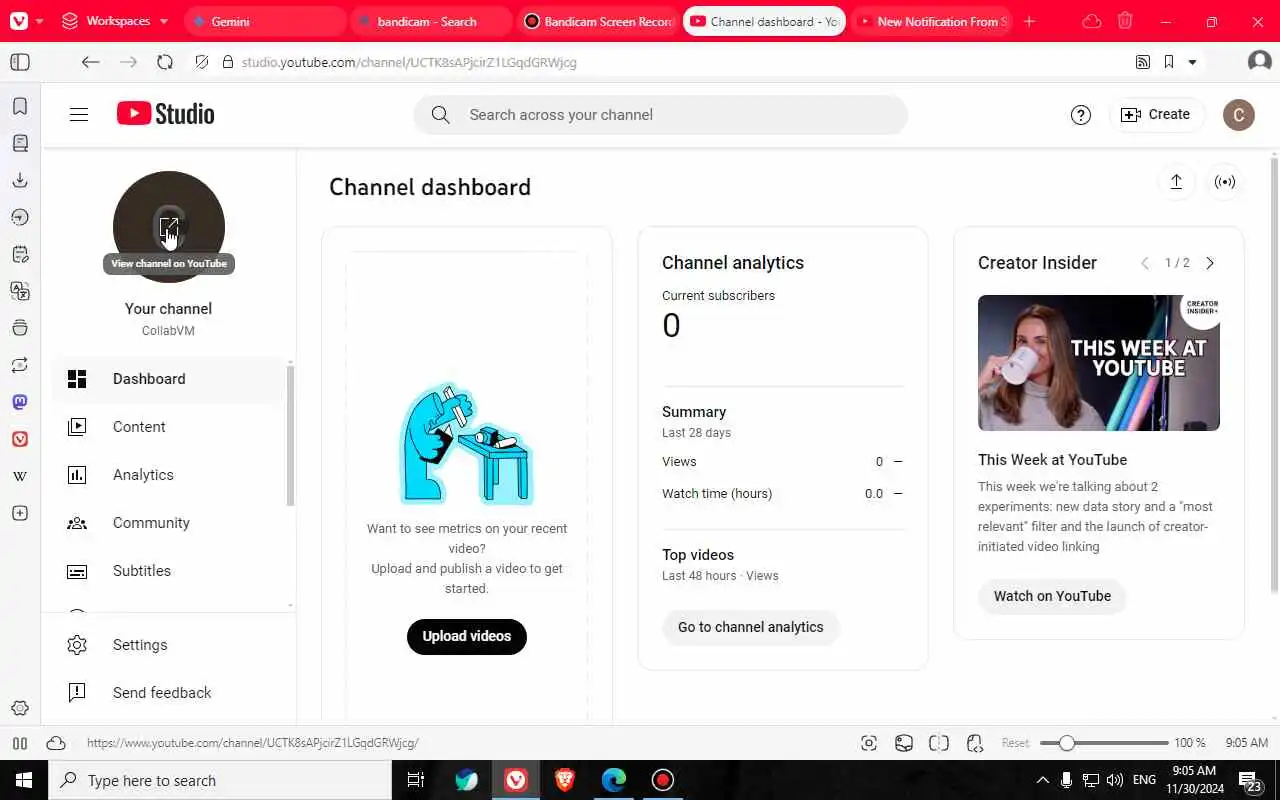
Task: Adjust the page zoom slider
Action: [1104, 743]
